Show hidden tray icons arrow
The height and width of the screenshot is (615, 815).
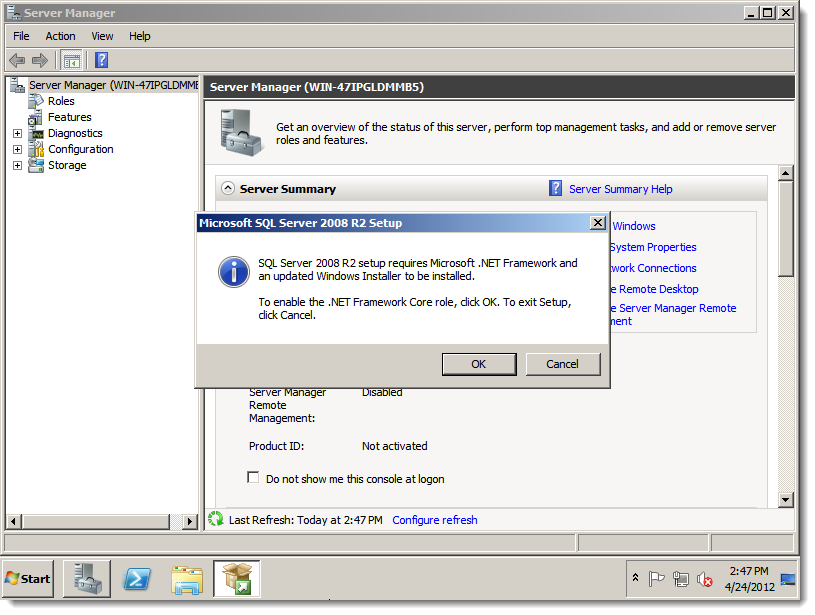tap(635, 578)
